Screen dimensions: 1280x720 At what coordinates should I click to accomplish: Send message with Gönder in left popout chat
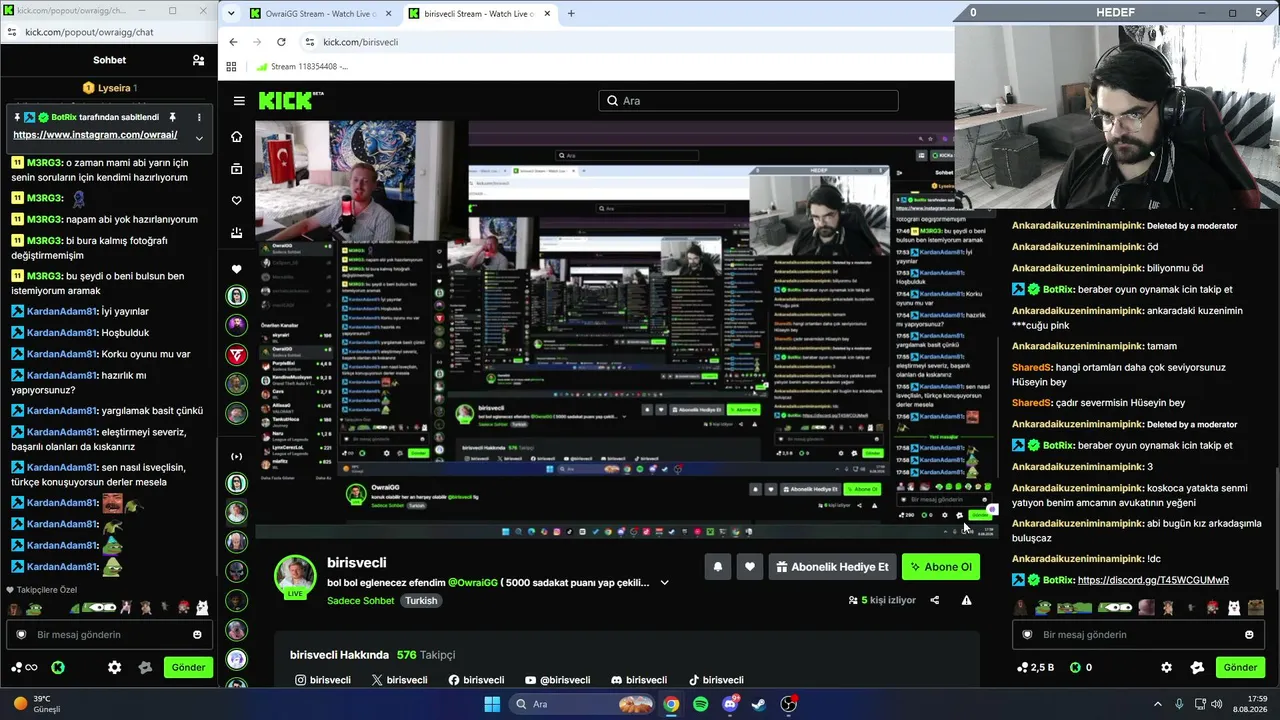click(x=189, y=667)
